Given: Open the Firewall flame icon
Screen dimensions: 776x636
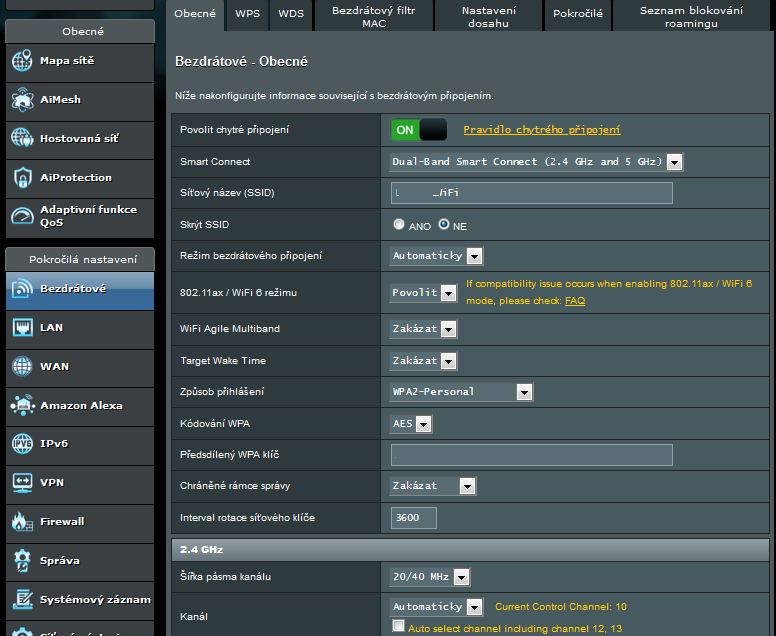Looking at the screenshot, I should 22,522.
